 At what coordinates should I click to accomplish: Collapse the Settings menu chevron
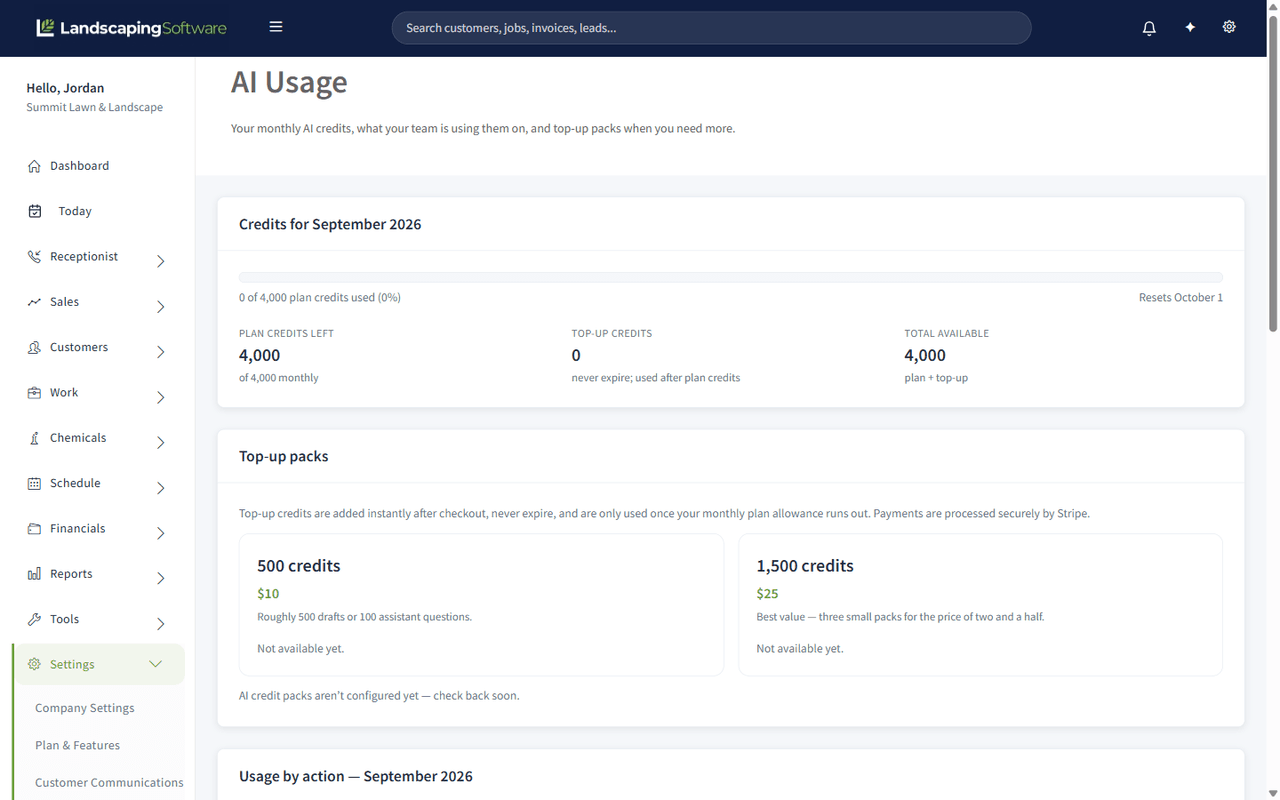point(155,664)
